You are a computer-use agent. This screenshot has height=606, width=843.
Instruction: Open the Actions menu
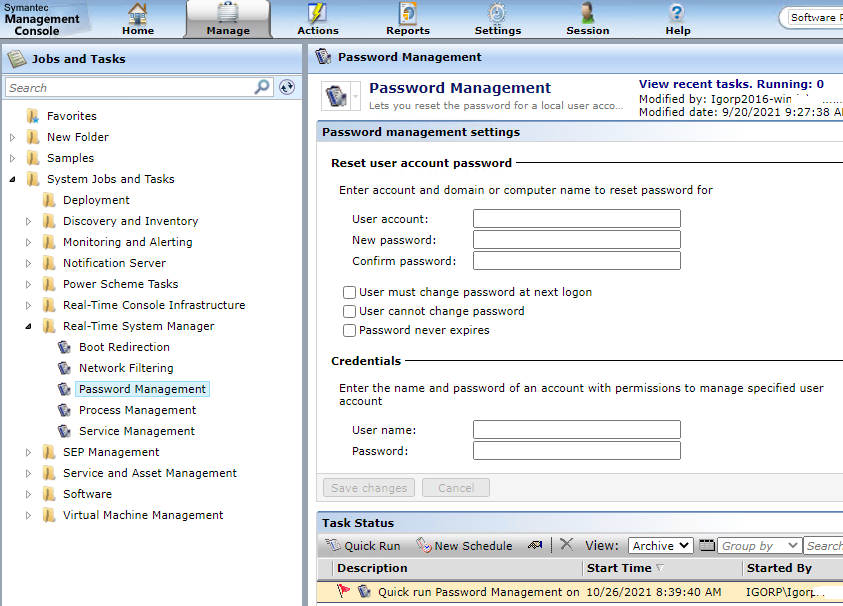tap(318, 19)
